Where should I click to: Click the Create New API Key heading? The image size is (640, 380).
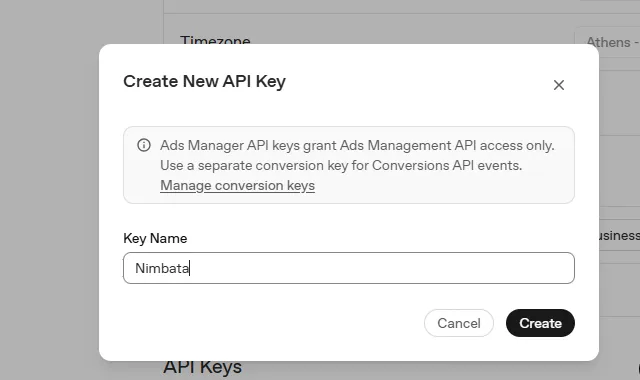(x=204, y=81)
